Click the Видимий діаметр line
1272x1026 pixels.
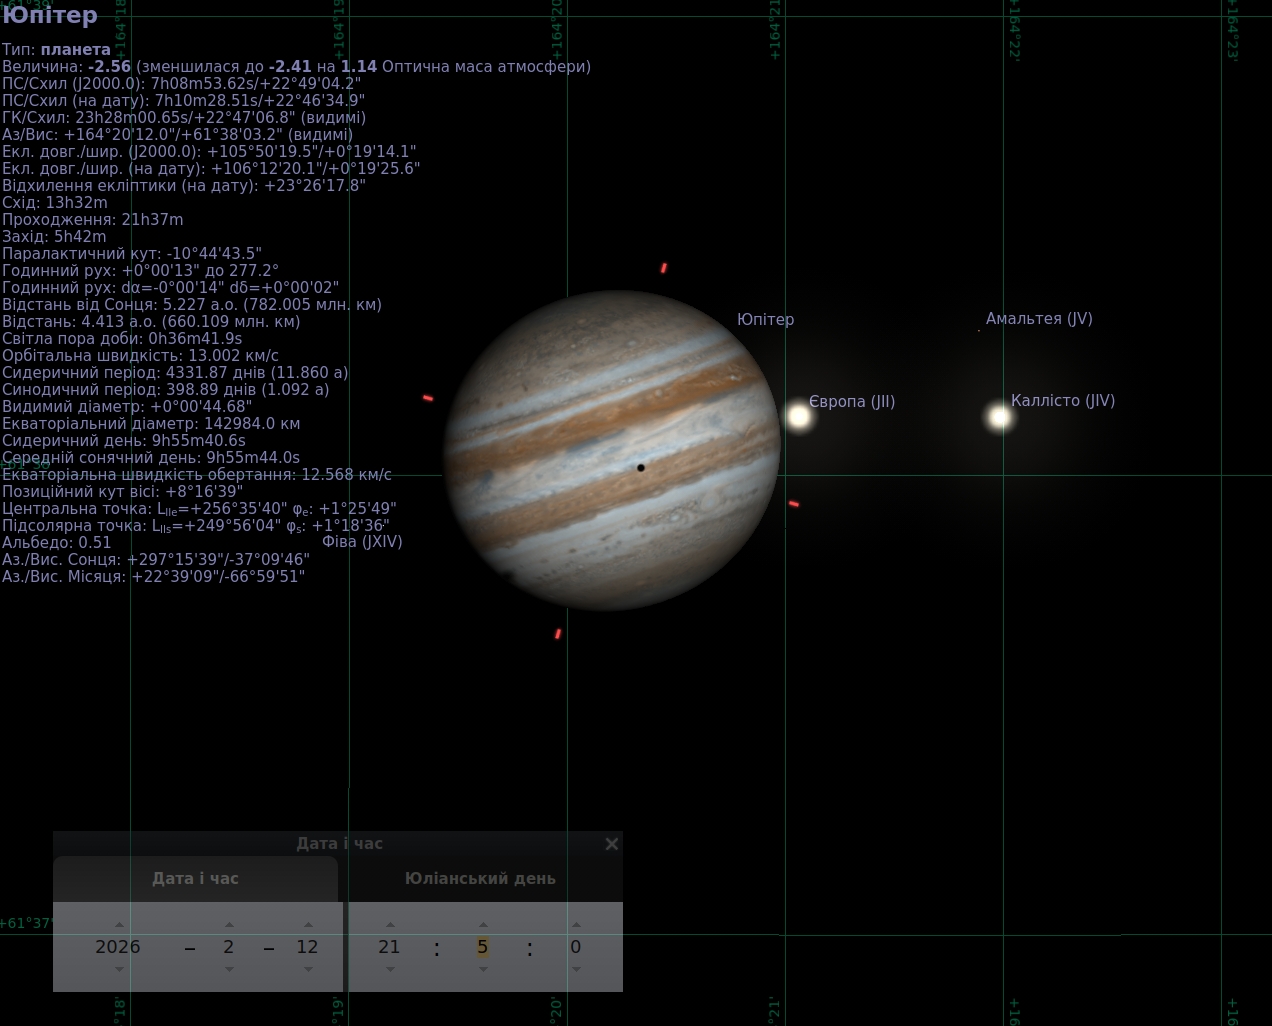pos(127,407)
